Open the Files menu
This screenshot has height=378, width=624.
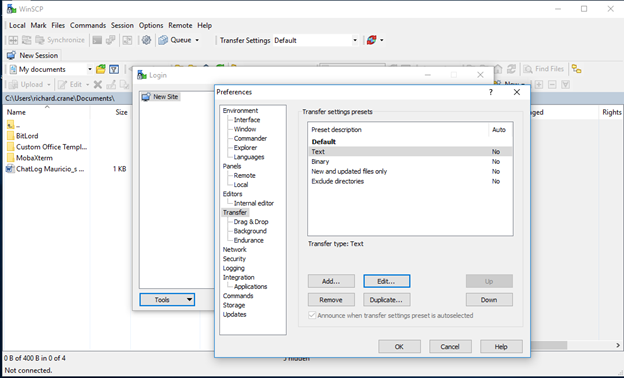click(58, 25)
